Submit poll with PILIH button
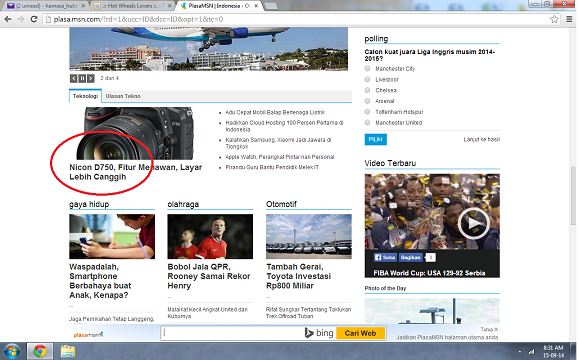This screenshot has height=360, width=579. point(376,139)
